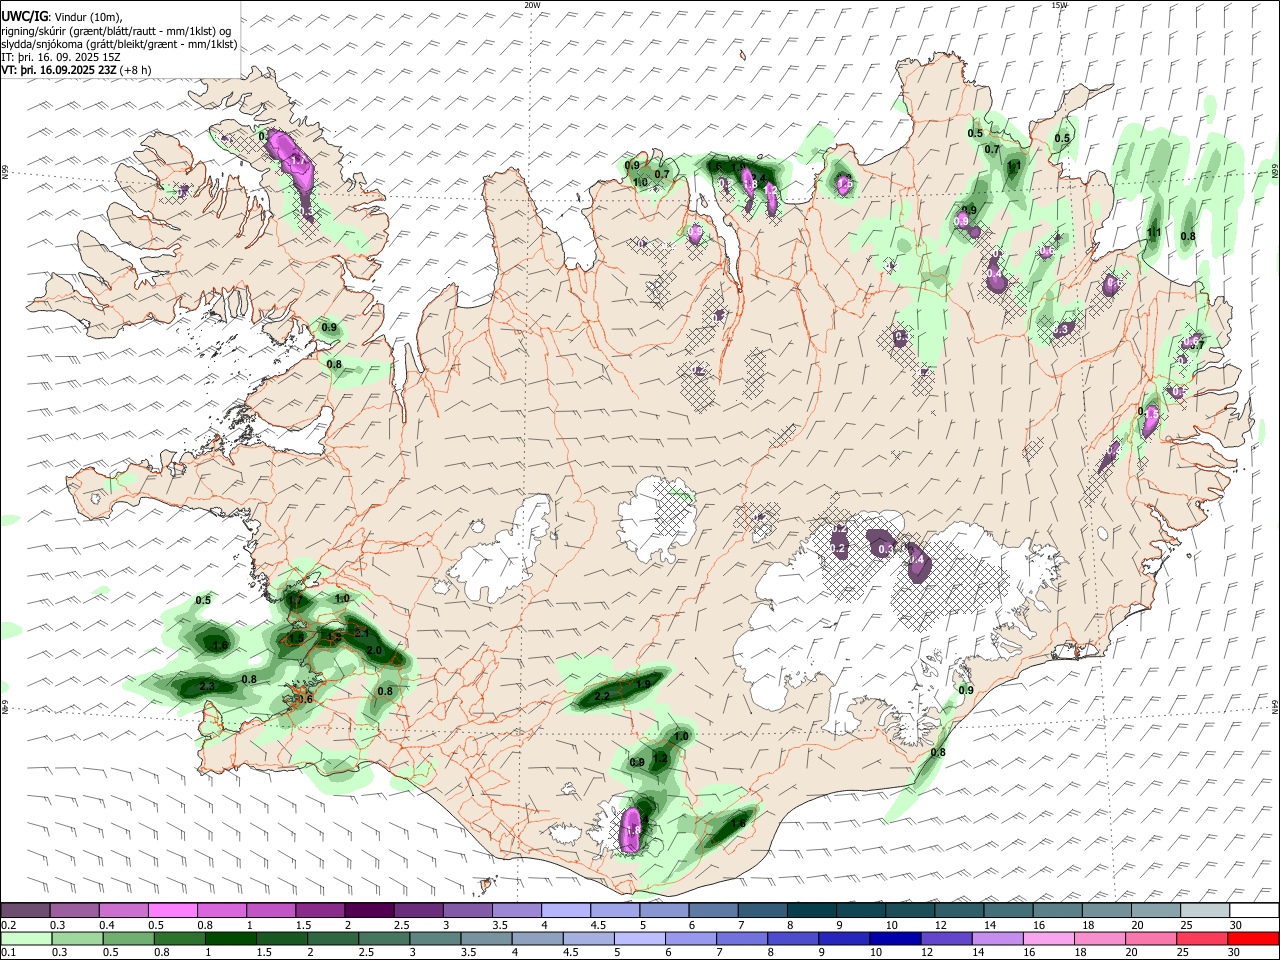Click the '20W' longitude label at the top edge
Image resolution: width=1280 pixels, height=960 pixels.
point(532,5)
